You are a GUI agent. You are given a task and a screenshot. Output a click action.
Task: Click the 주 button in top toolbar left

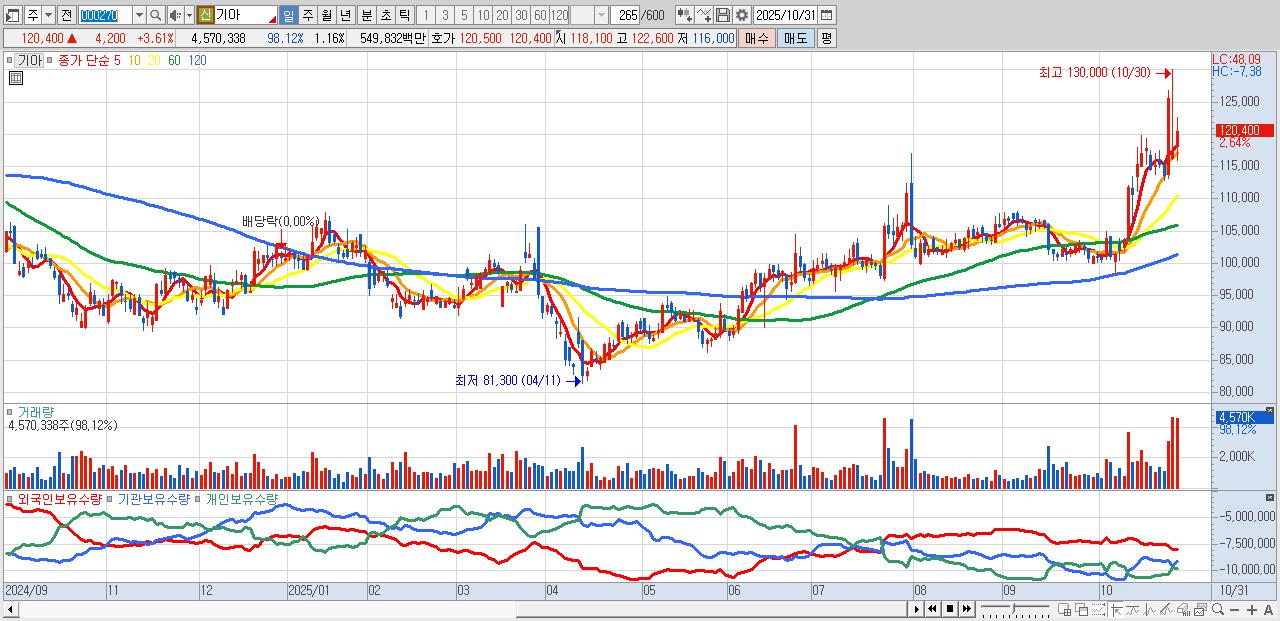[33, 15]
